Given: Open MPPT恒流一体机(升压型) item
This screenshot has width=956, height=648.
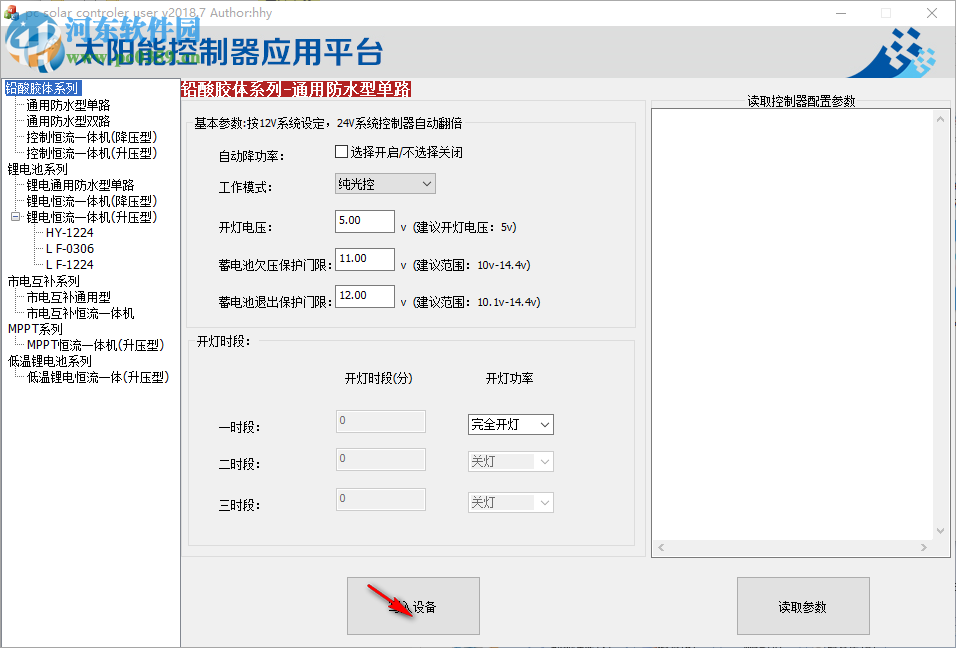Looking at the screenshot, I should click(95, 344).
